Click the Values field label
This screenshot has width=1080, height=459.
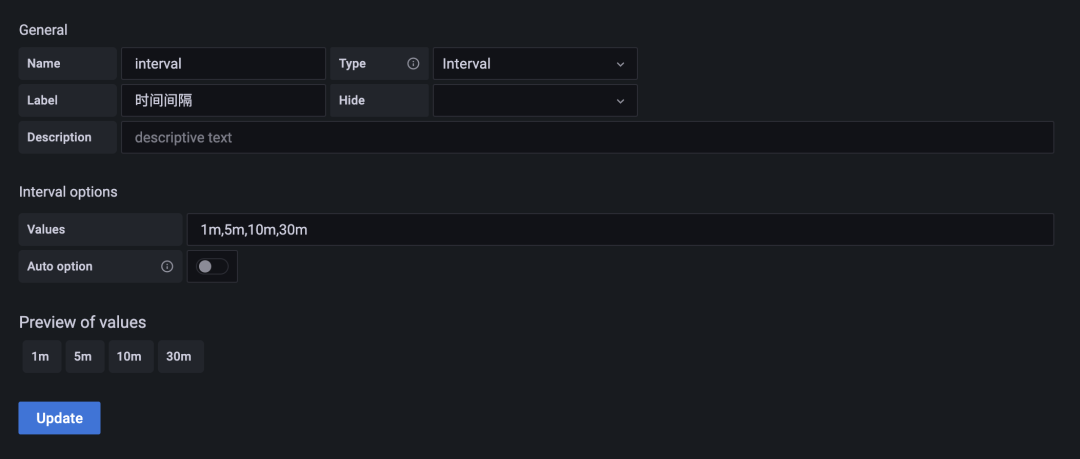(46, 230)
